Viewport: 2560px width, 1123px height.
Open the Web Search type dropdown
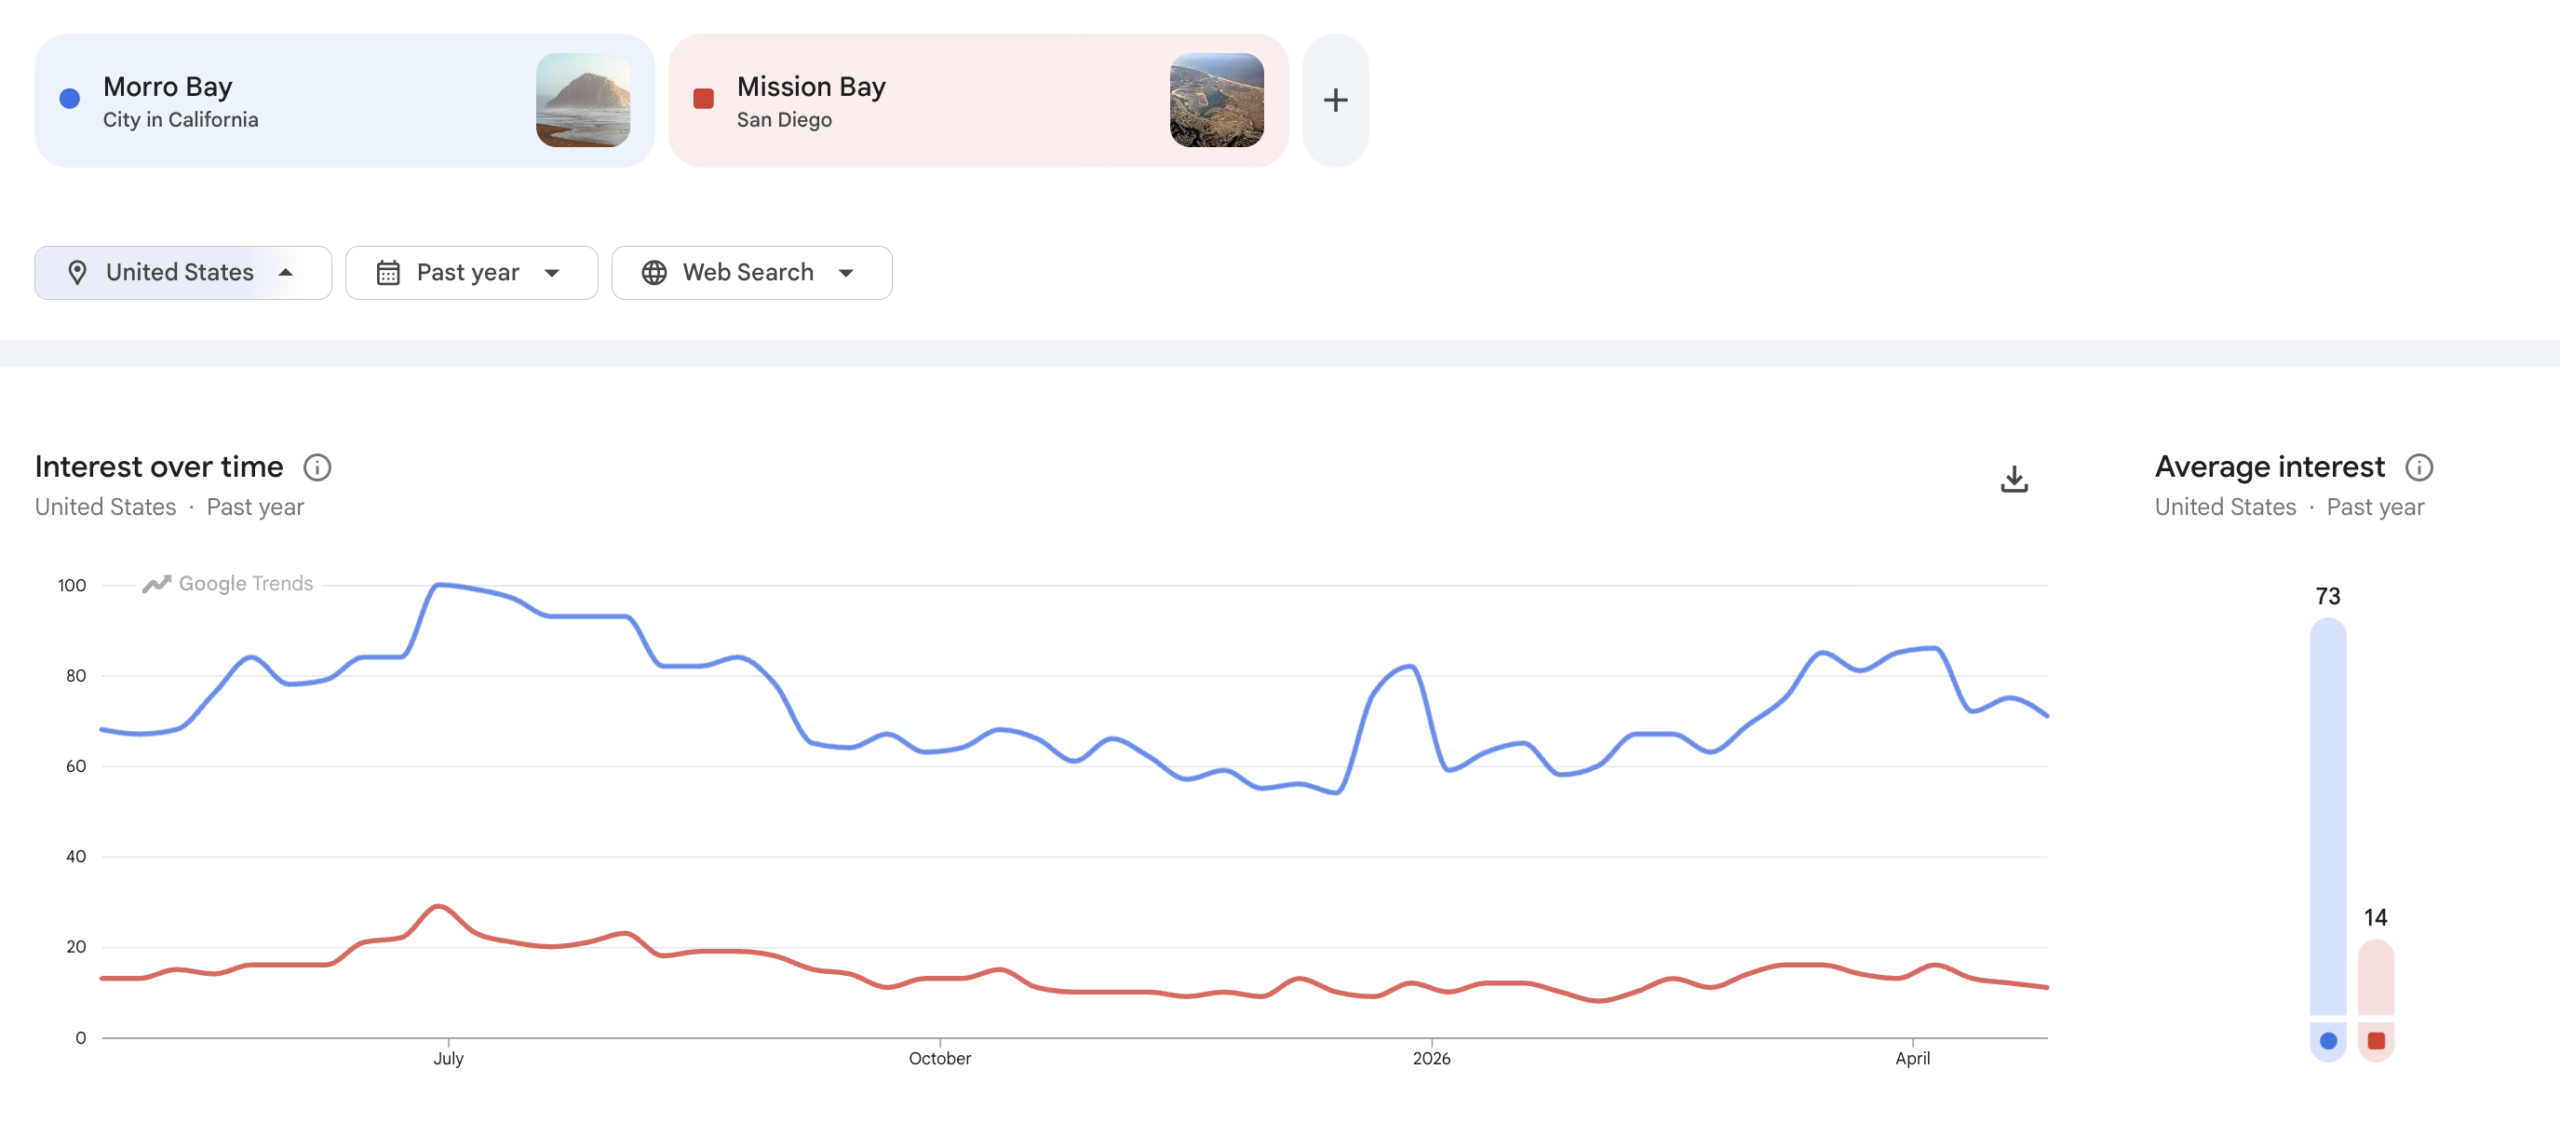click(x=752, y=273)
